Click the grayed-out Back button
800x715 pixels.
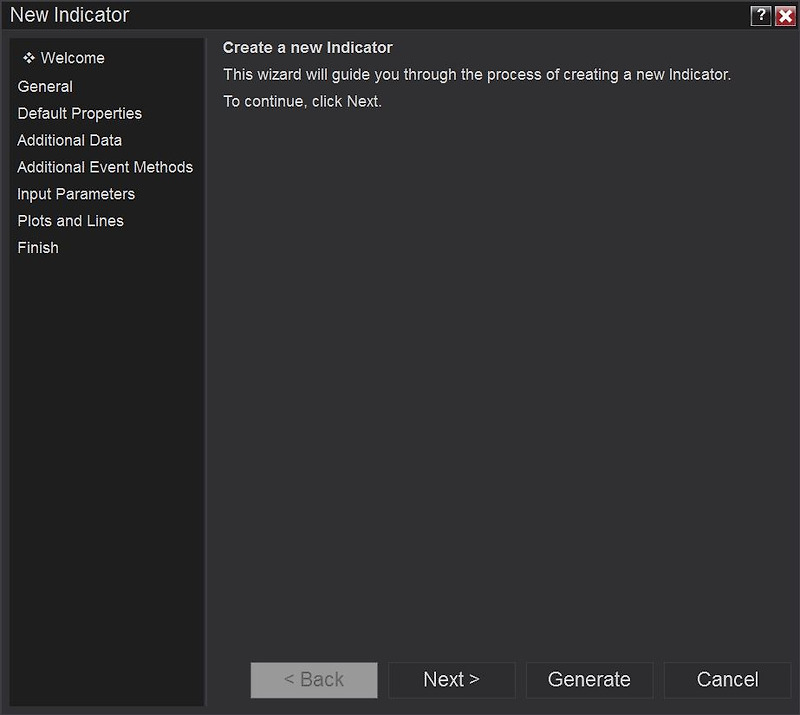point(314,680)
